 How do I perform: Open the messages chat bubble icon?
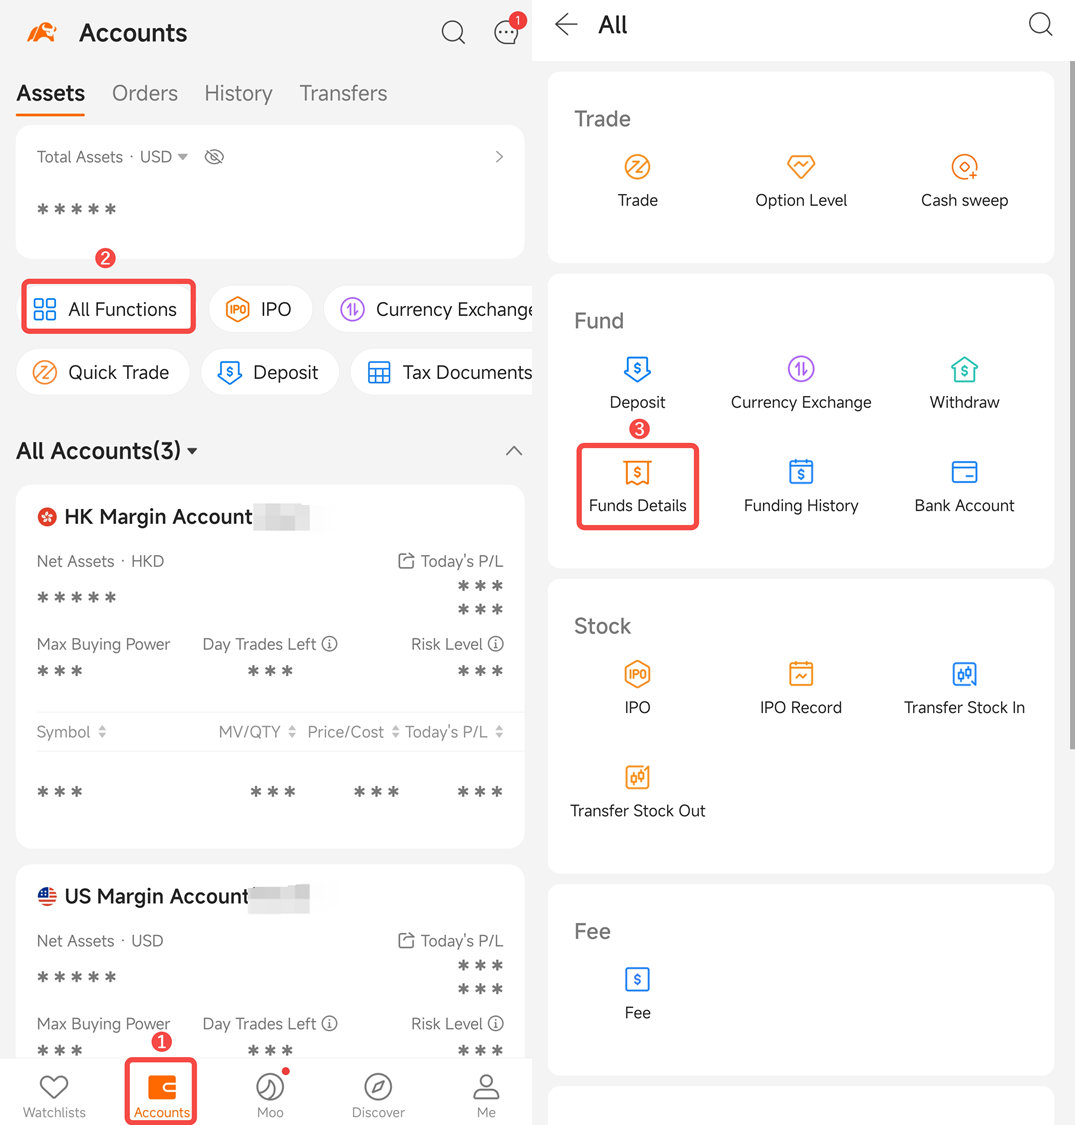[507, 33]
